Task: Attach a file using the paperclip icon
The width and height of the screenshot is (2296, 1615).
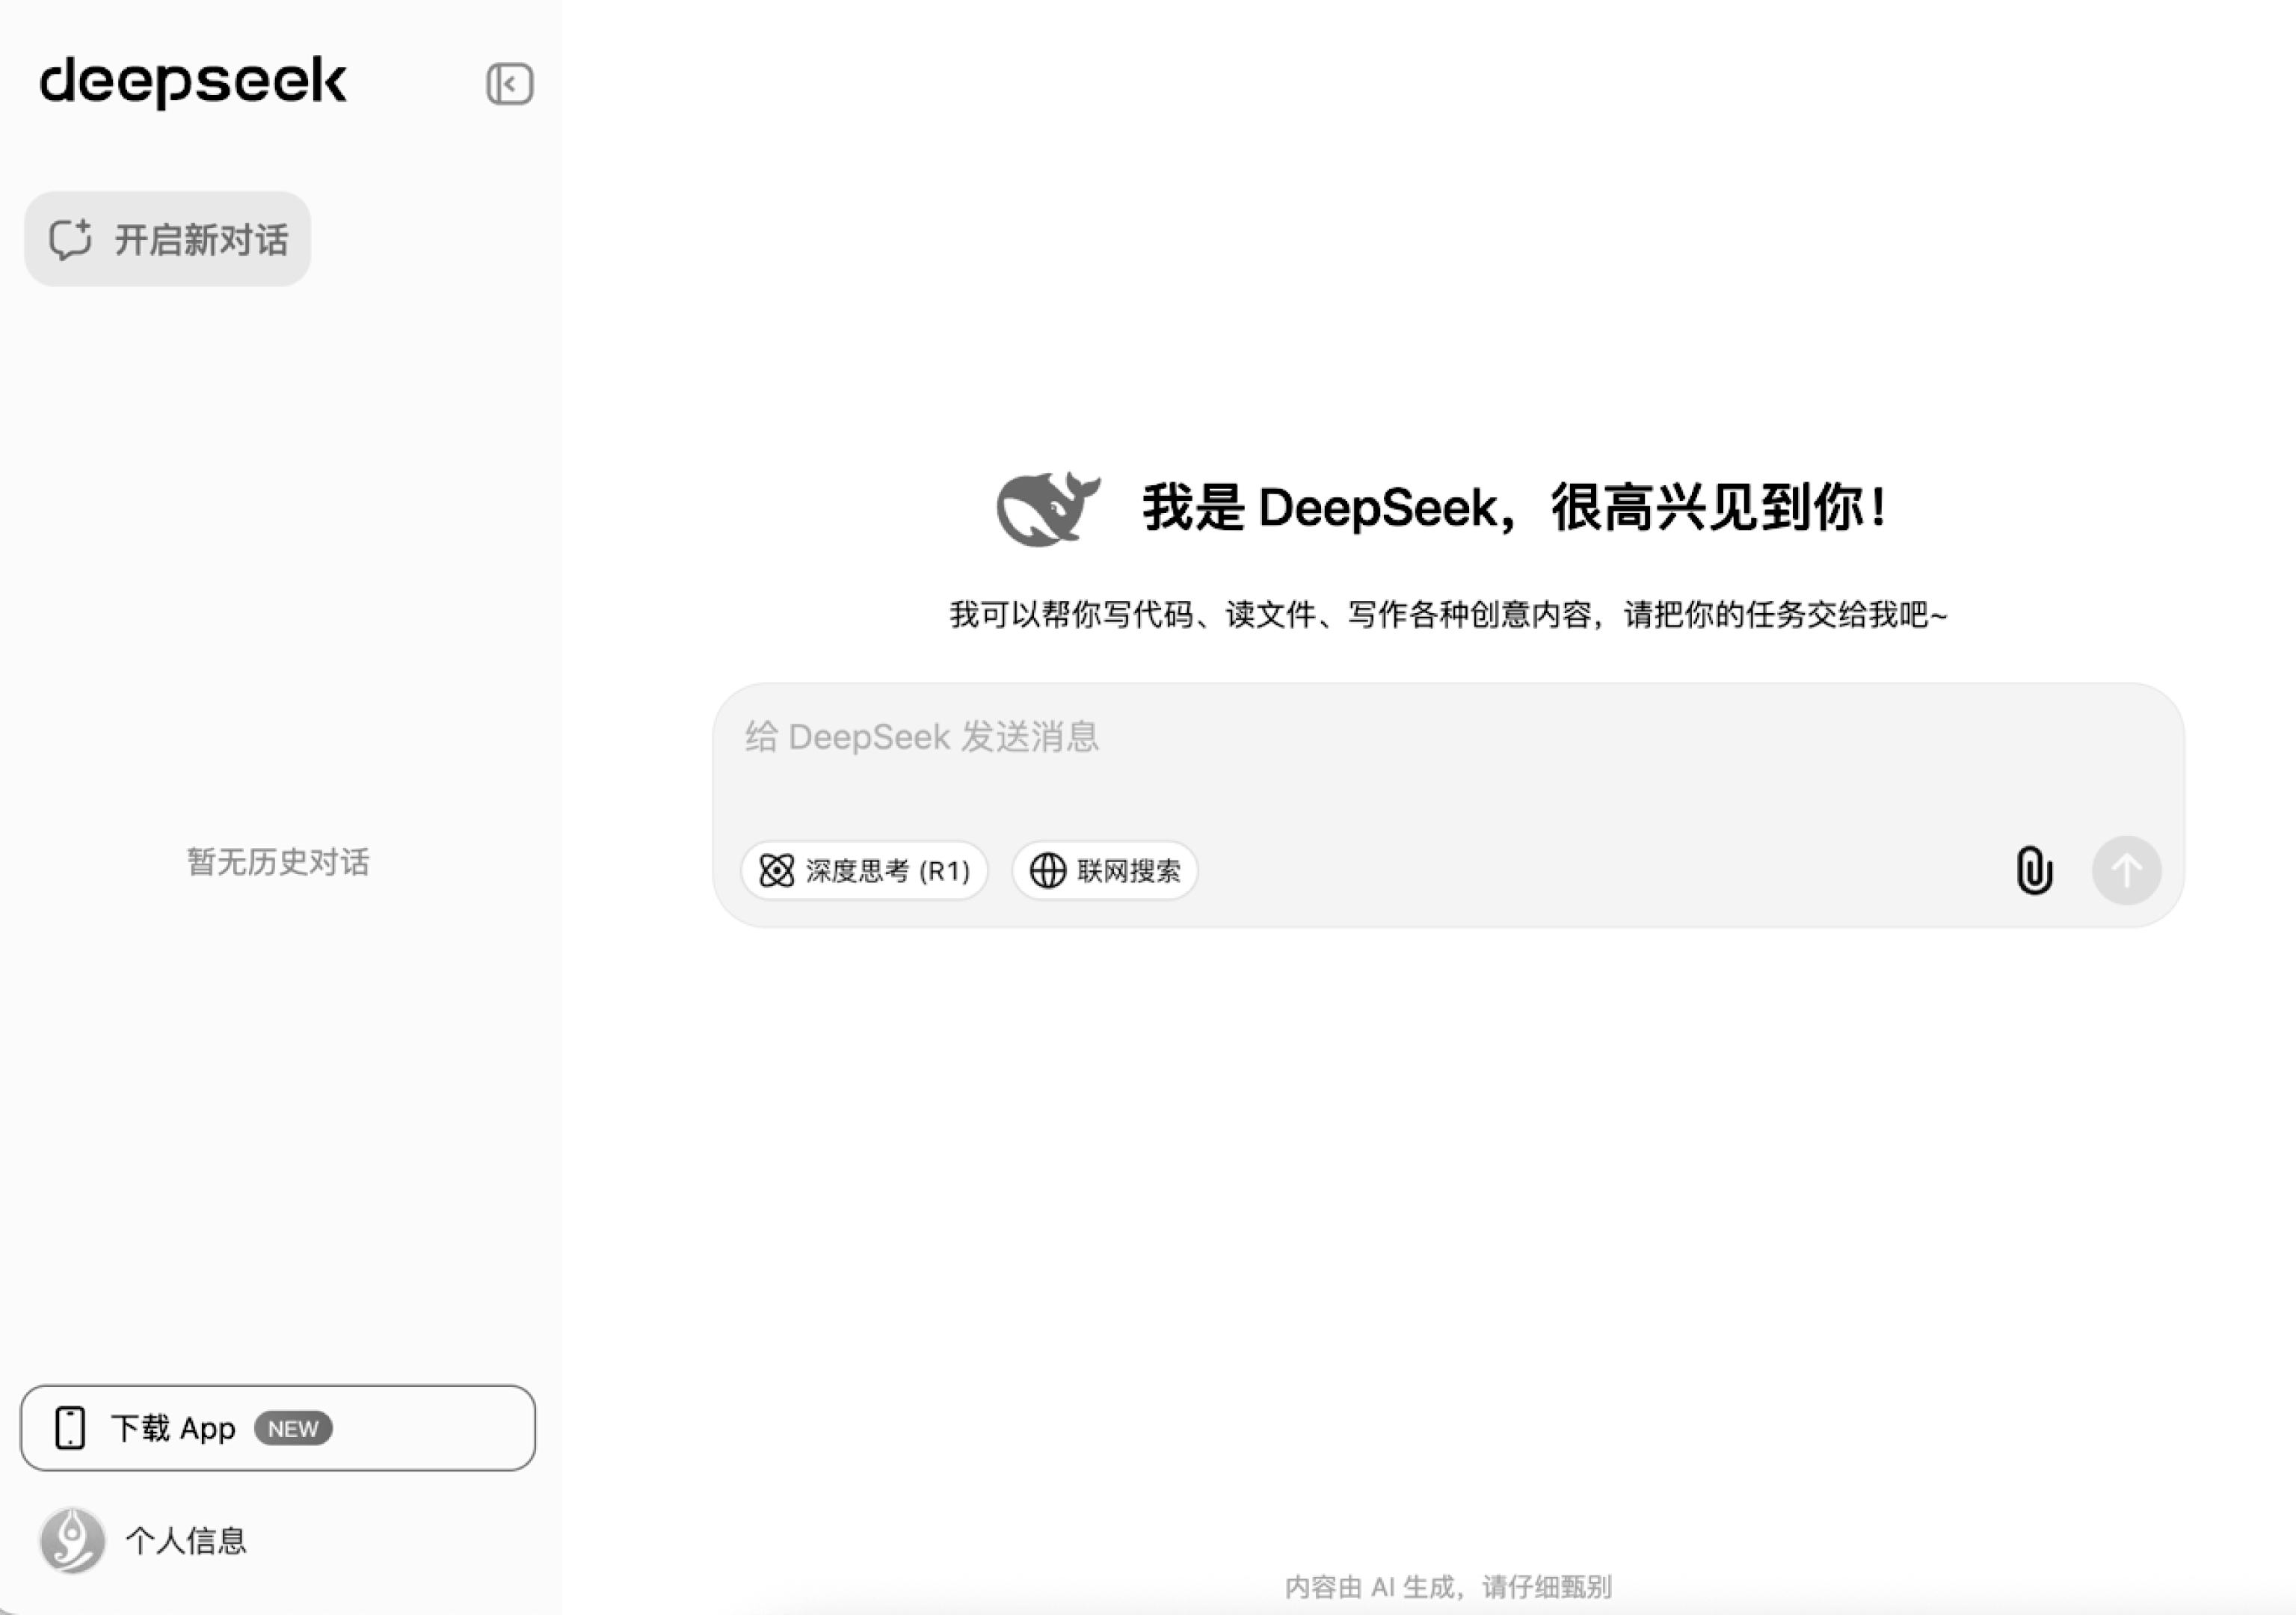Action: click(x=2034, y=870)
